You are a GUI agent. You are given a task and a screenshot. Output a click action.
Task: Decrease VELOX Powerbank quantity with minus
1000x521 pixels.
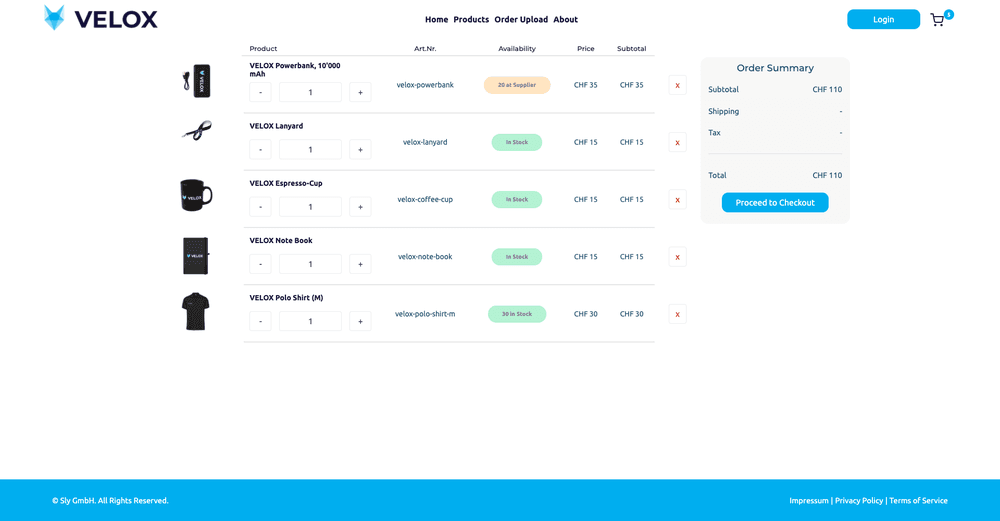click(260, 92)
